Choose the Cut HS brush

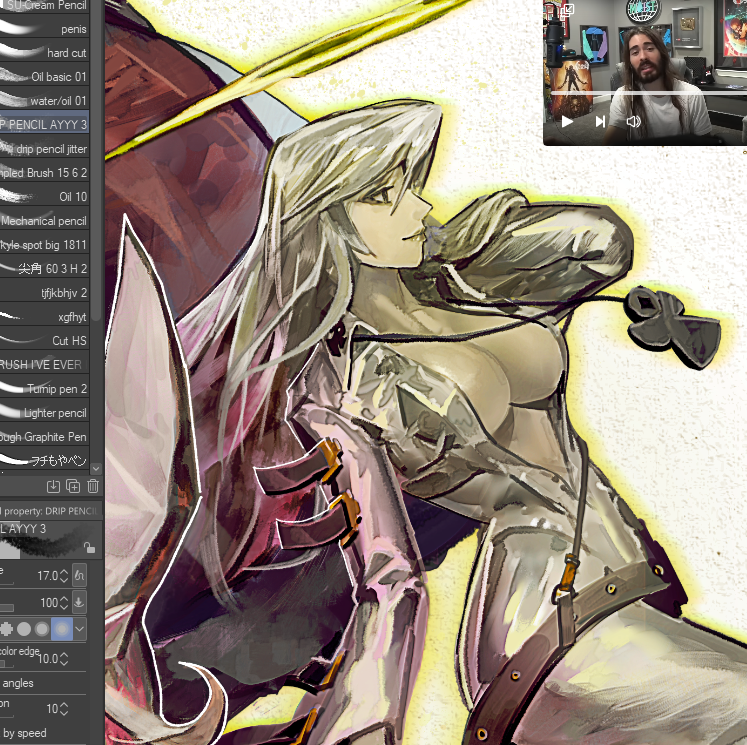(x=44, y=341)
